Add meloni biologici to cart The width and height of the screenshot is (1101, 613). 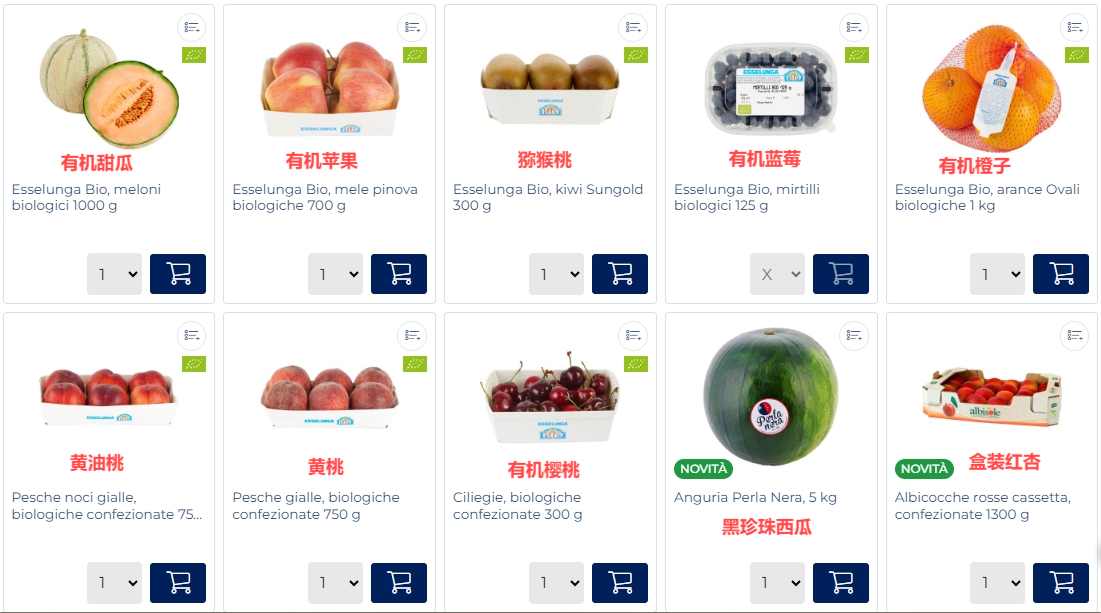click(178, 274)
